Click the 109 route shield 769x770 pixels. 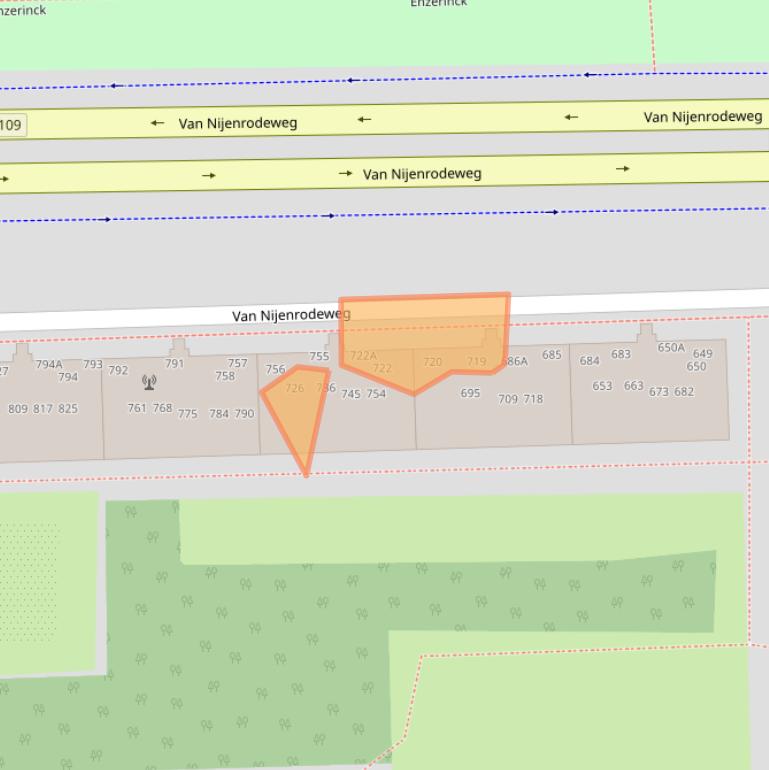[x=11, y=125]
